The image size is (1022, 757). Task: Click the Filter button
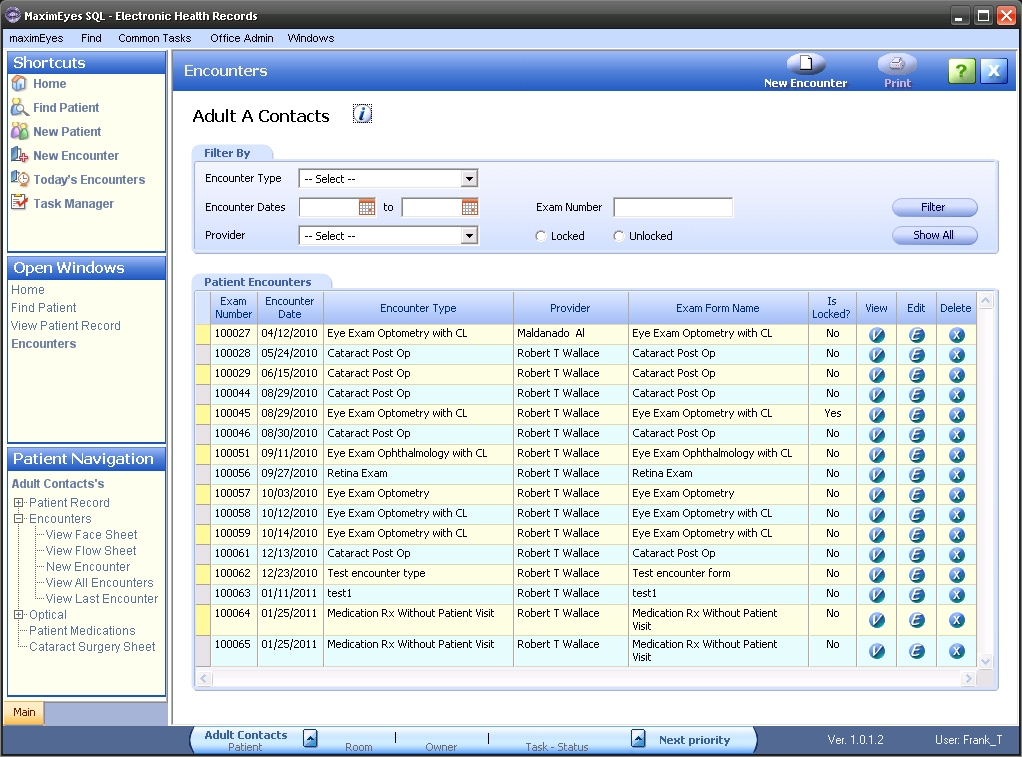click(934, 207)
